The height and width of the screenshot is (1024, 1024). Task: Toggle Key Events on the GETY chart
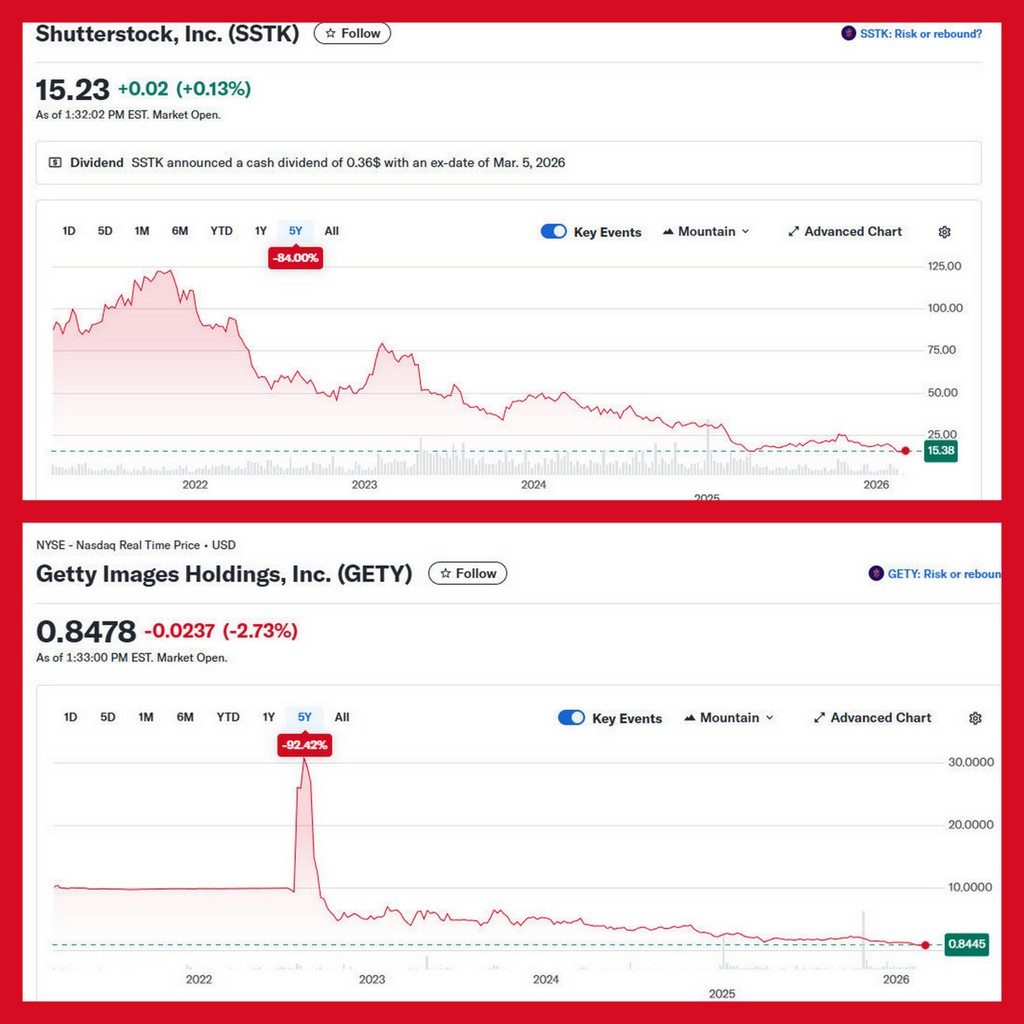pyautogui.click(x=571, y=718)
